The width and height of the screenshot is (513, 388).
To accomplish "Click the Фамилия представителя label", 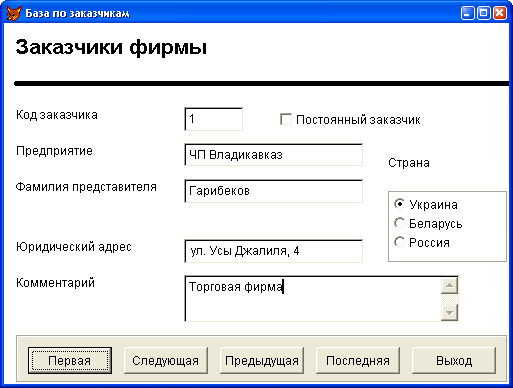I will (86, 187).
